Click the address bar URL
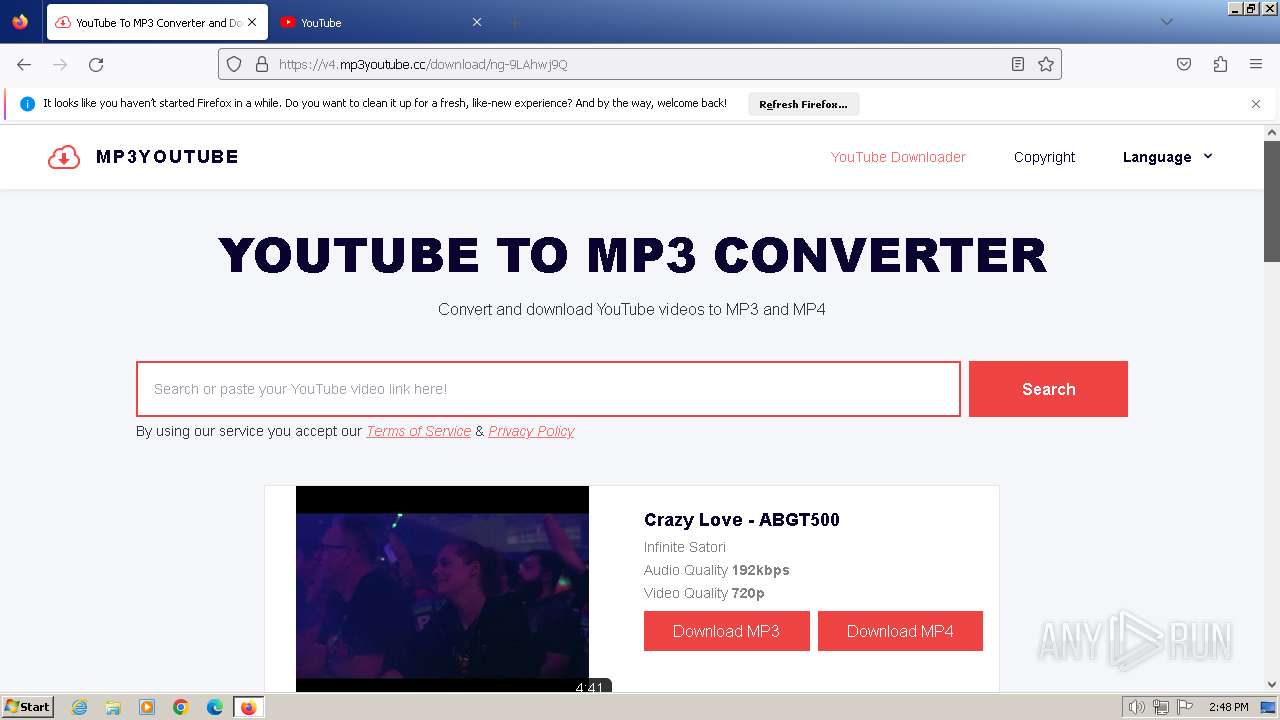Image resolution: width=1280 pixels, height=720 pixels. coord(423,64)
